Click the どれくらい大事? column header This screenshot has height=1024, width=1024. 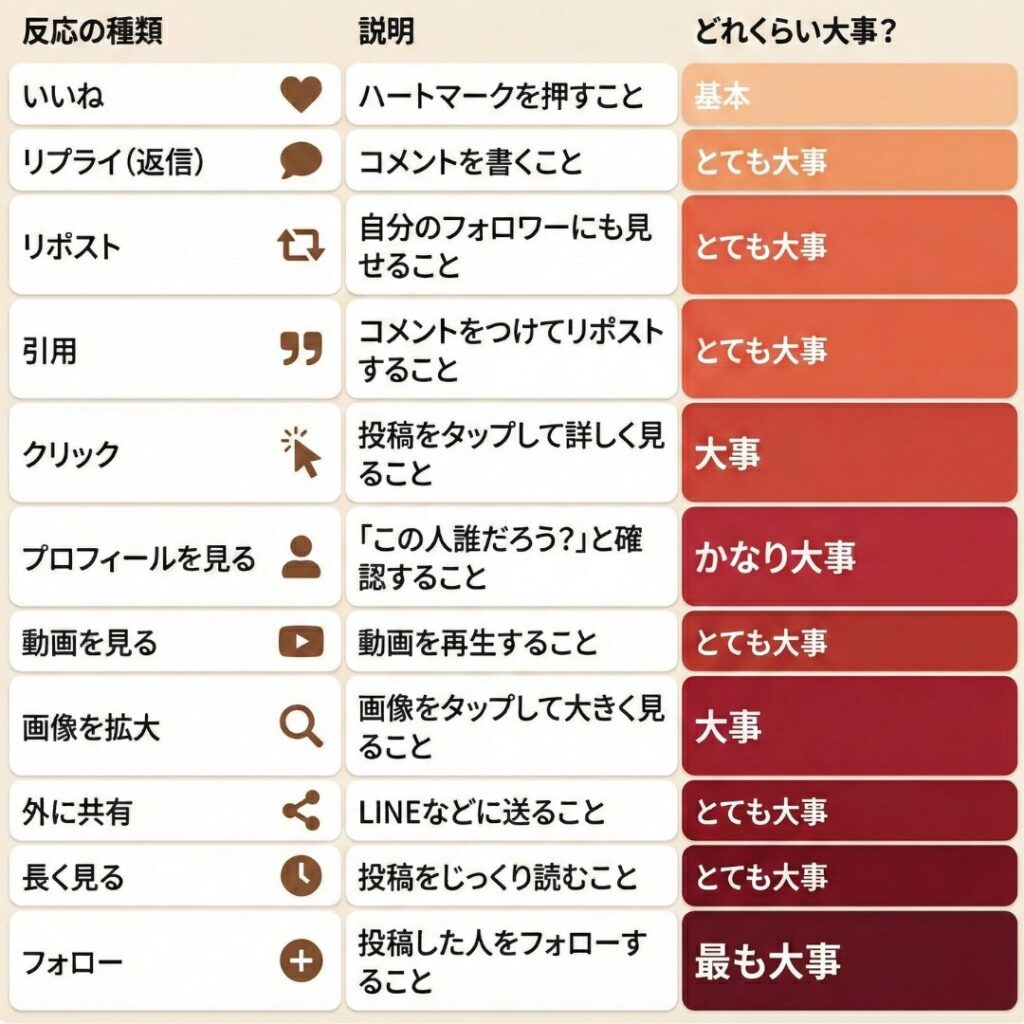795,32
